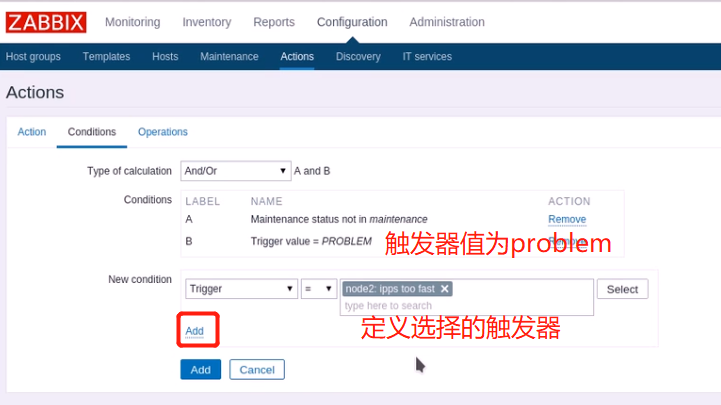Screen dimensions: 721x405
Task: Open the Configuration menu
Action: coord(352,22)
